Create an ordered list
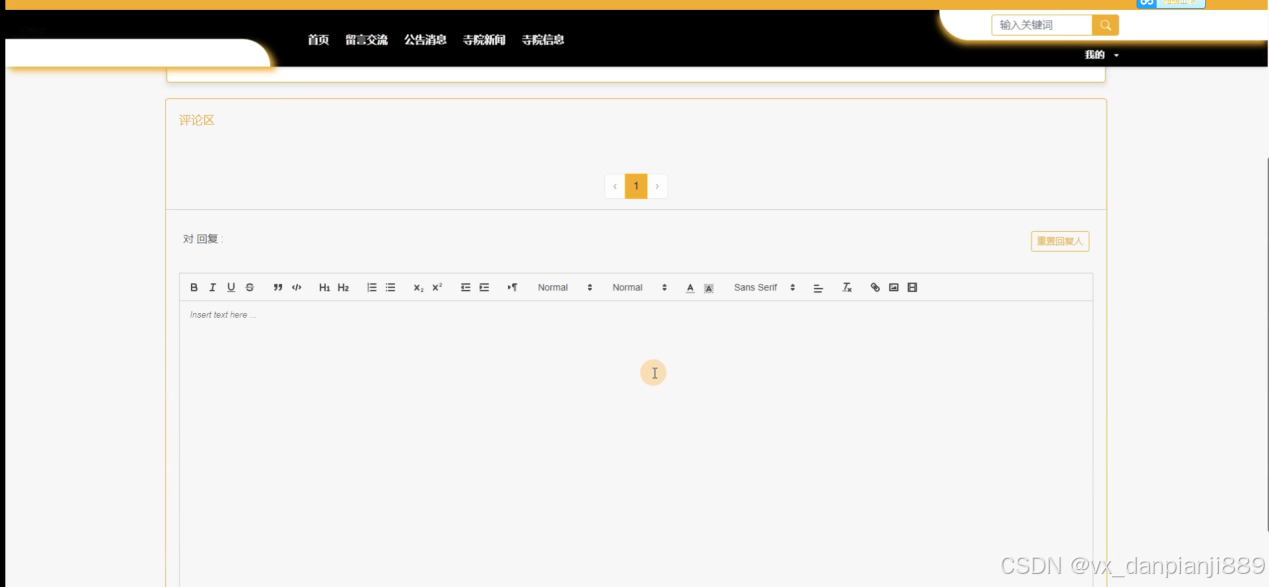Screen dimensions: 1269x587 point(372,288)
